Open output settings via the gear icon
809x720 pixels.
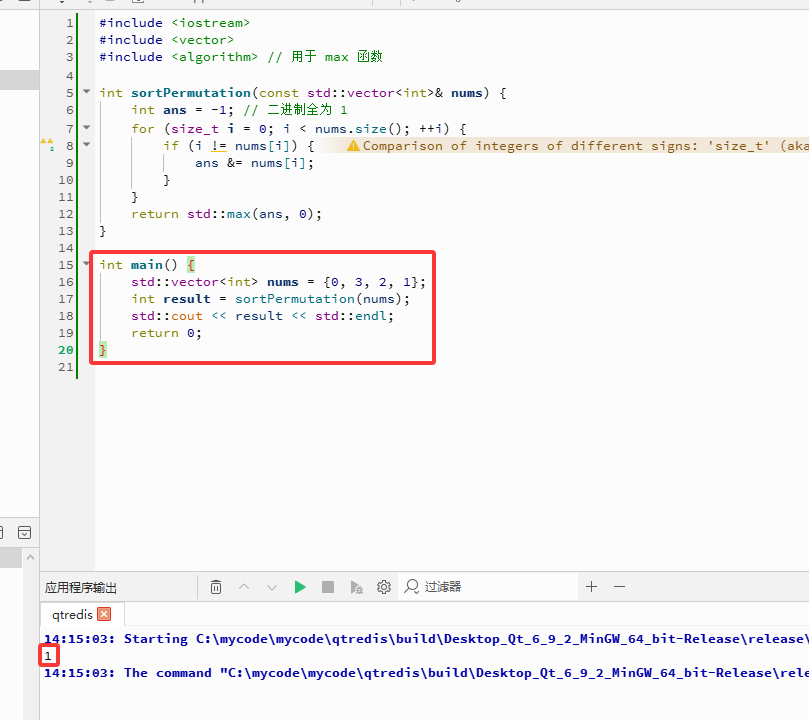coord(384,587)
